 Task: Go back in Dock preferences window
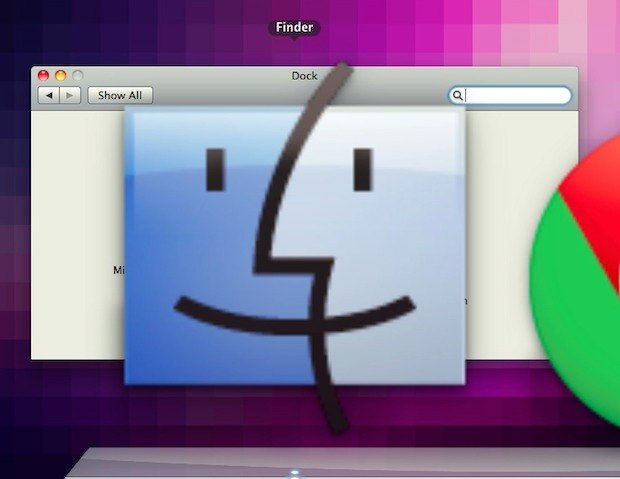coord(49,95)
